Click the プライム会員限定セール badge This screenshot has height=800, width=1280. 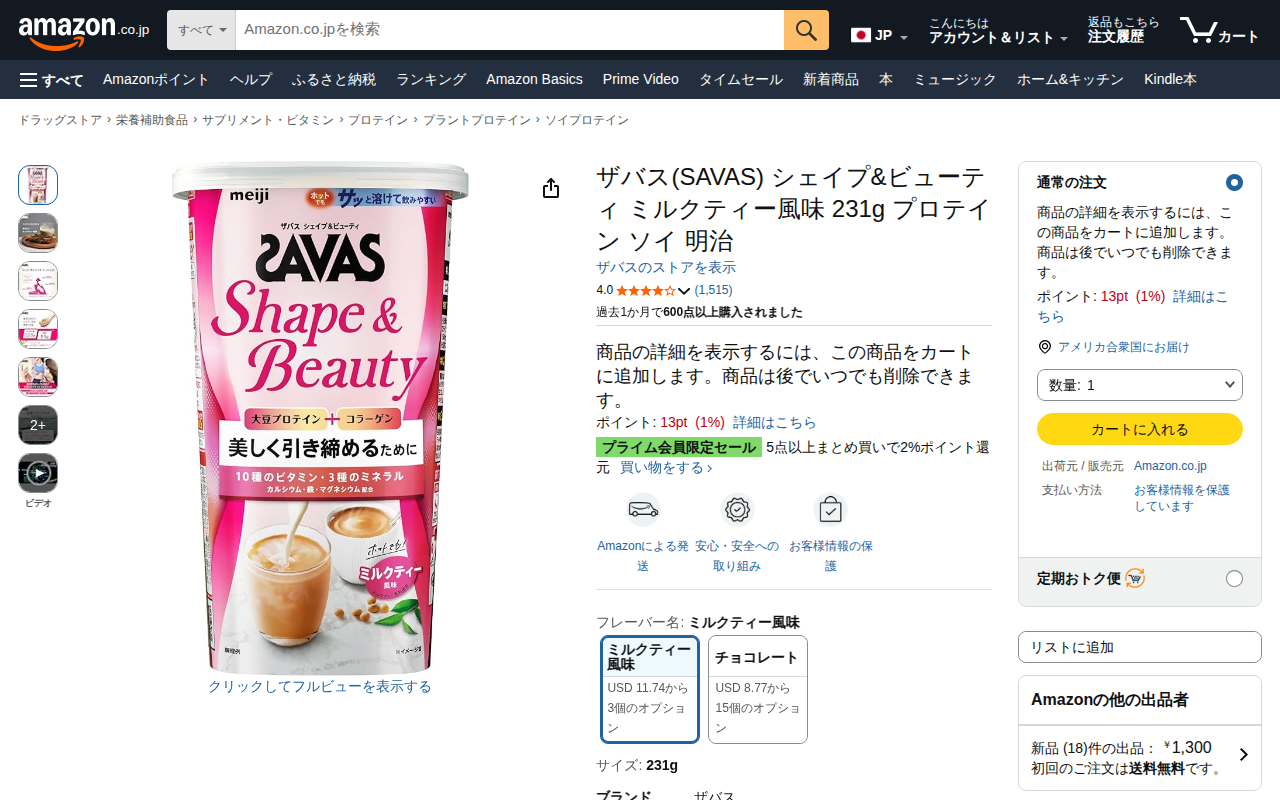pos(679,447)
